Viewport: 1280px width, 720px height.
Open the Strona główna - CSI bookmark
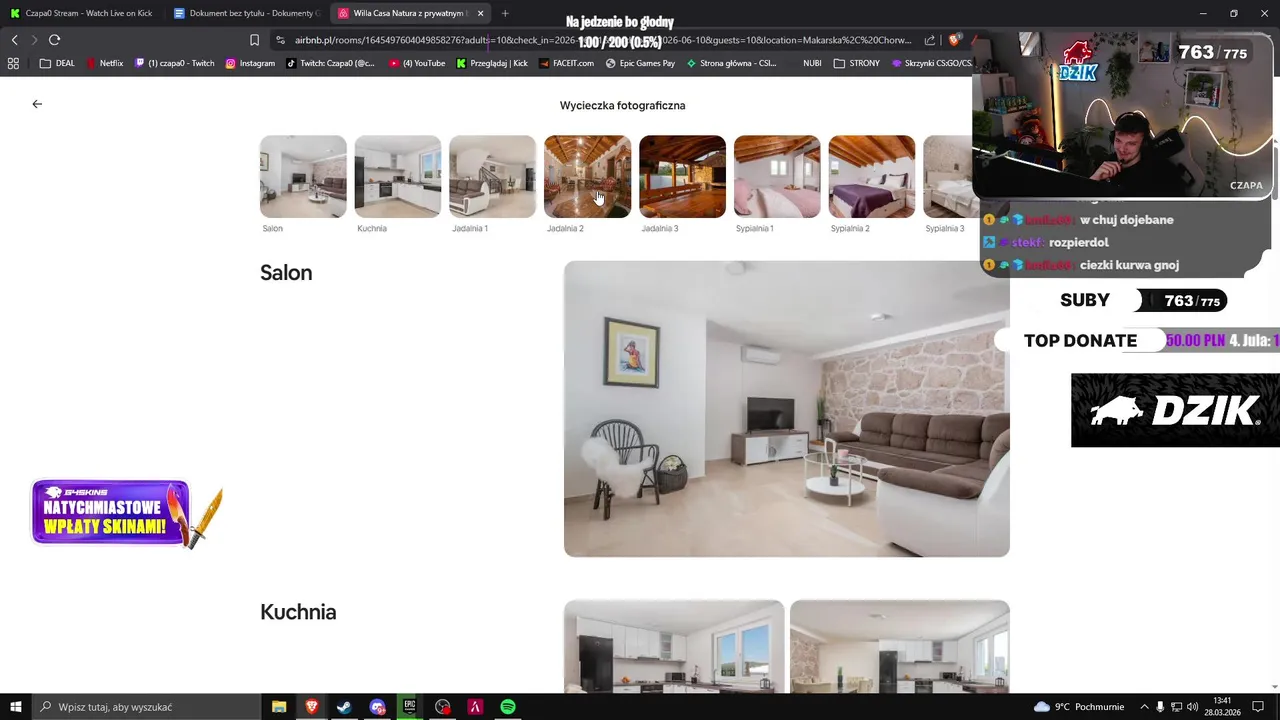coord(731,63)
